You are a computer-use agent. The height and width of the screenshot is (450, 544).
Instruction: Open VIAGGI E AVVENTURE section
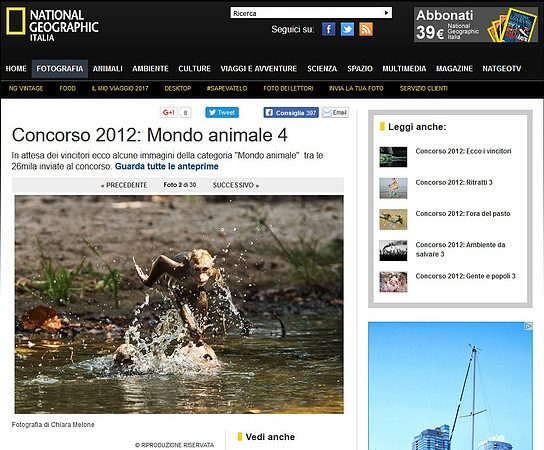click(259, 69)
